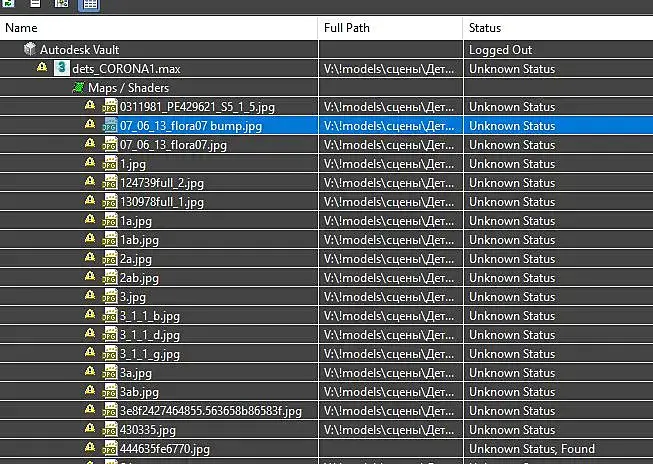This screenshot has width=653, height=464.
Task: Click the JPG icon of 1.jpg
Action: pyautogui.click(x=110, y=163)
